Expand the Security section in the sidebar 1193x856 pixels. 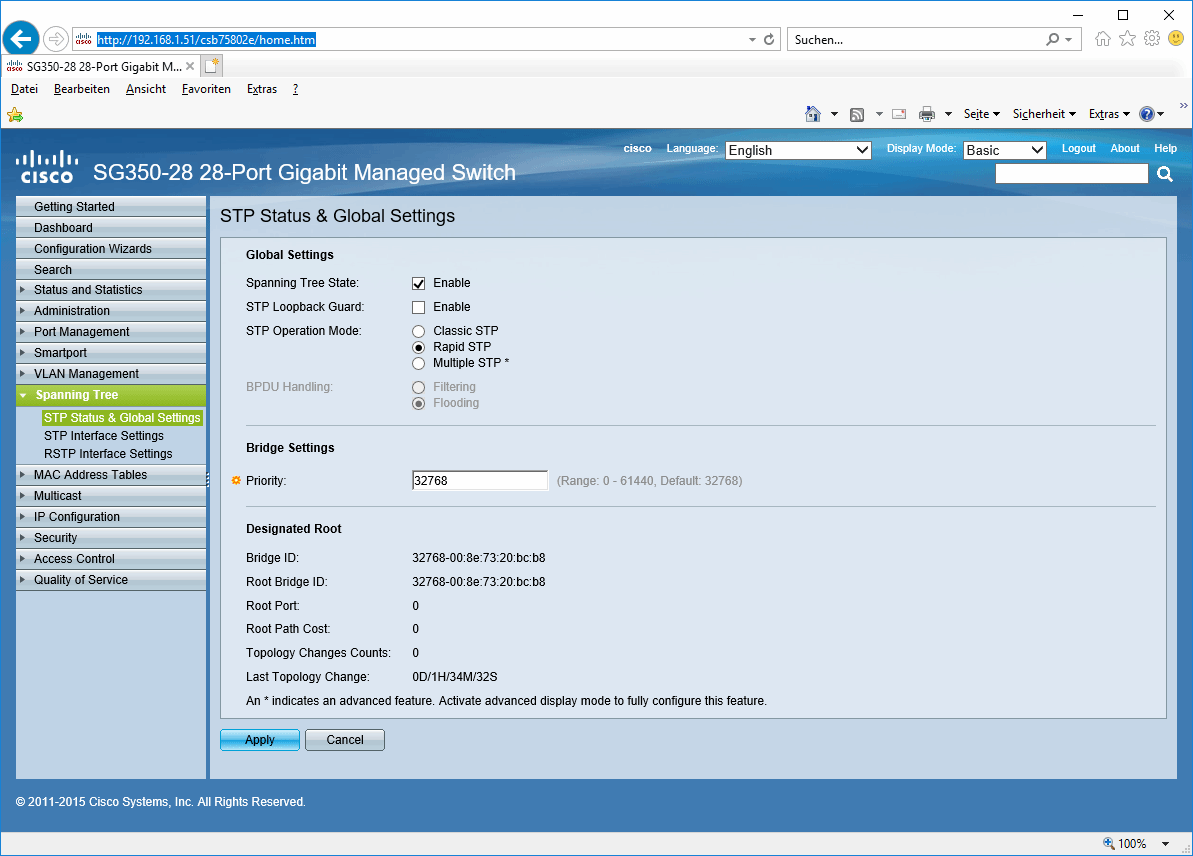55,537
